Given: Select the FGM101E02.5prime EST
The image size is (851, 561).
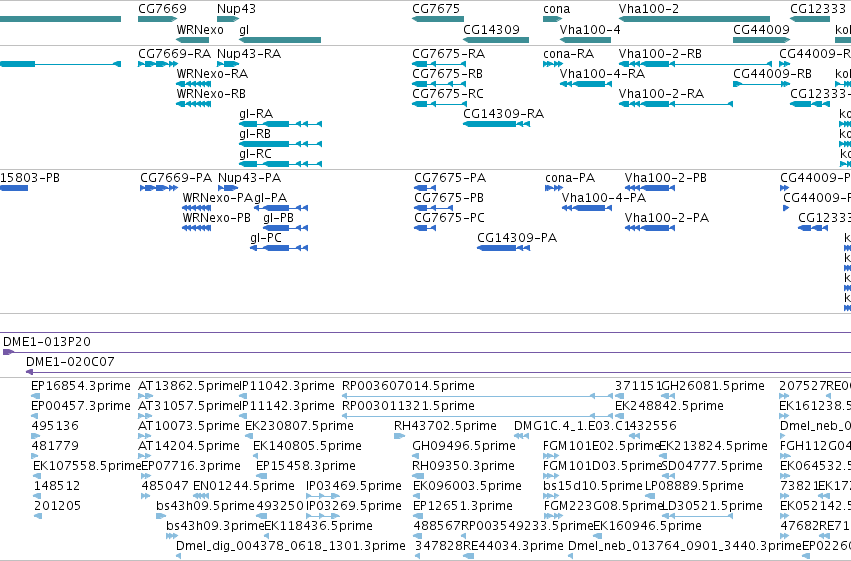Looking at the screenshot, I should tap(551, 457).
